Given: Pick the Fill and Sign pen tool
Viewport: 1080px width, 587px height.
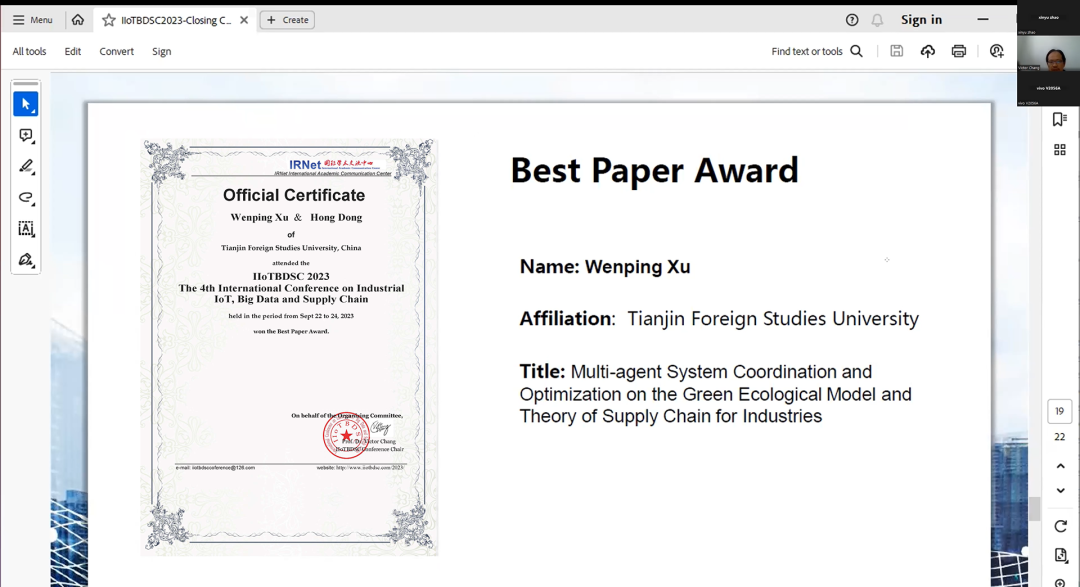Looking at the screenshot, I should click(x=25, y=260).
